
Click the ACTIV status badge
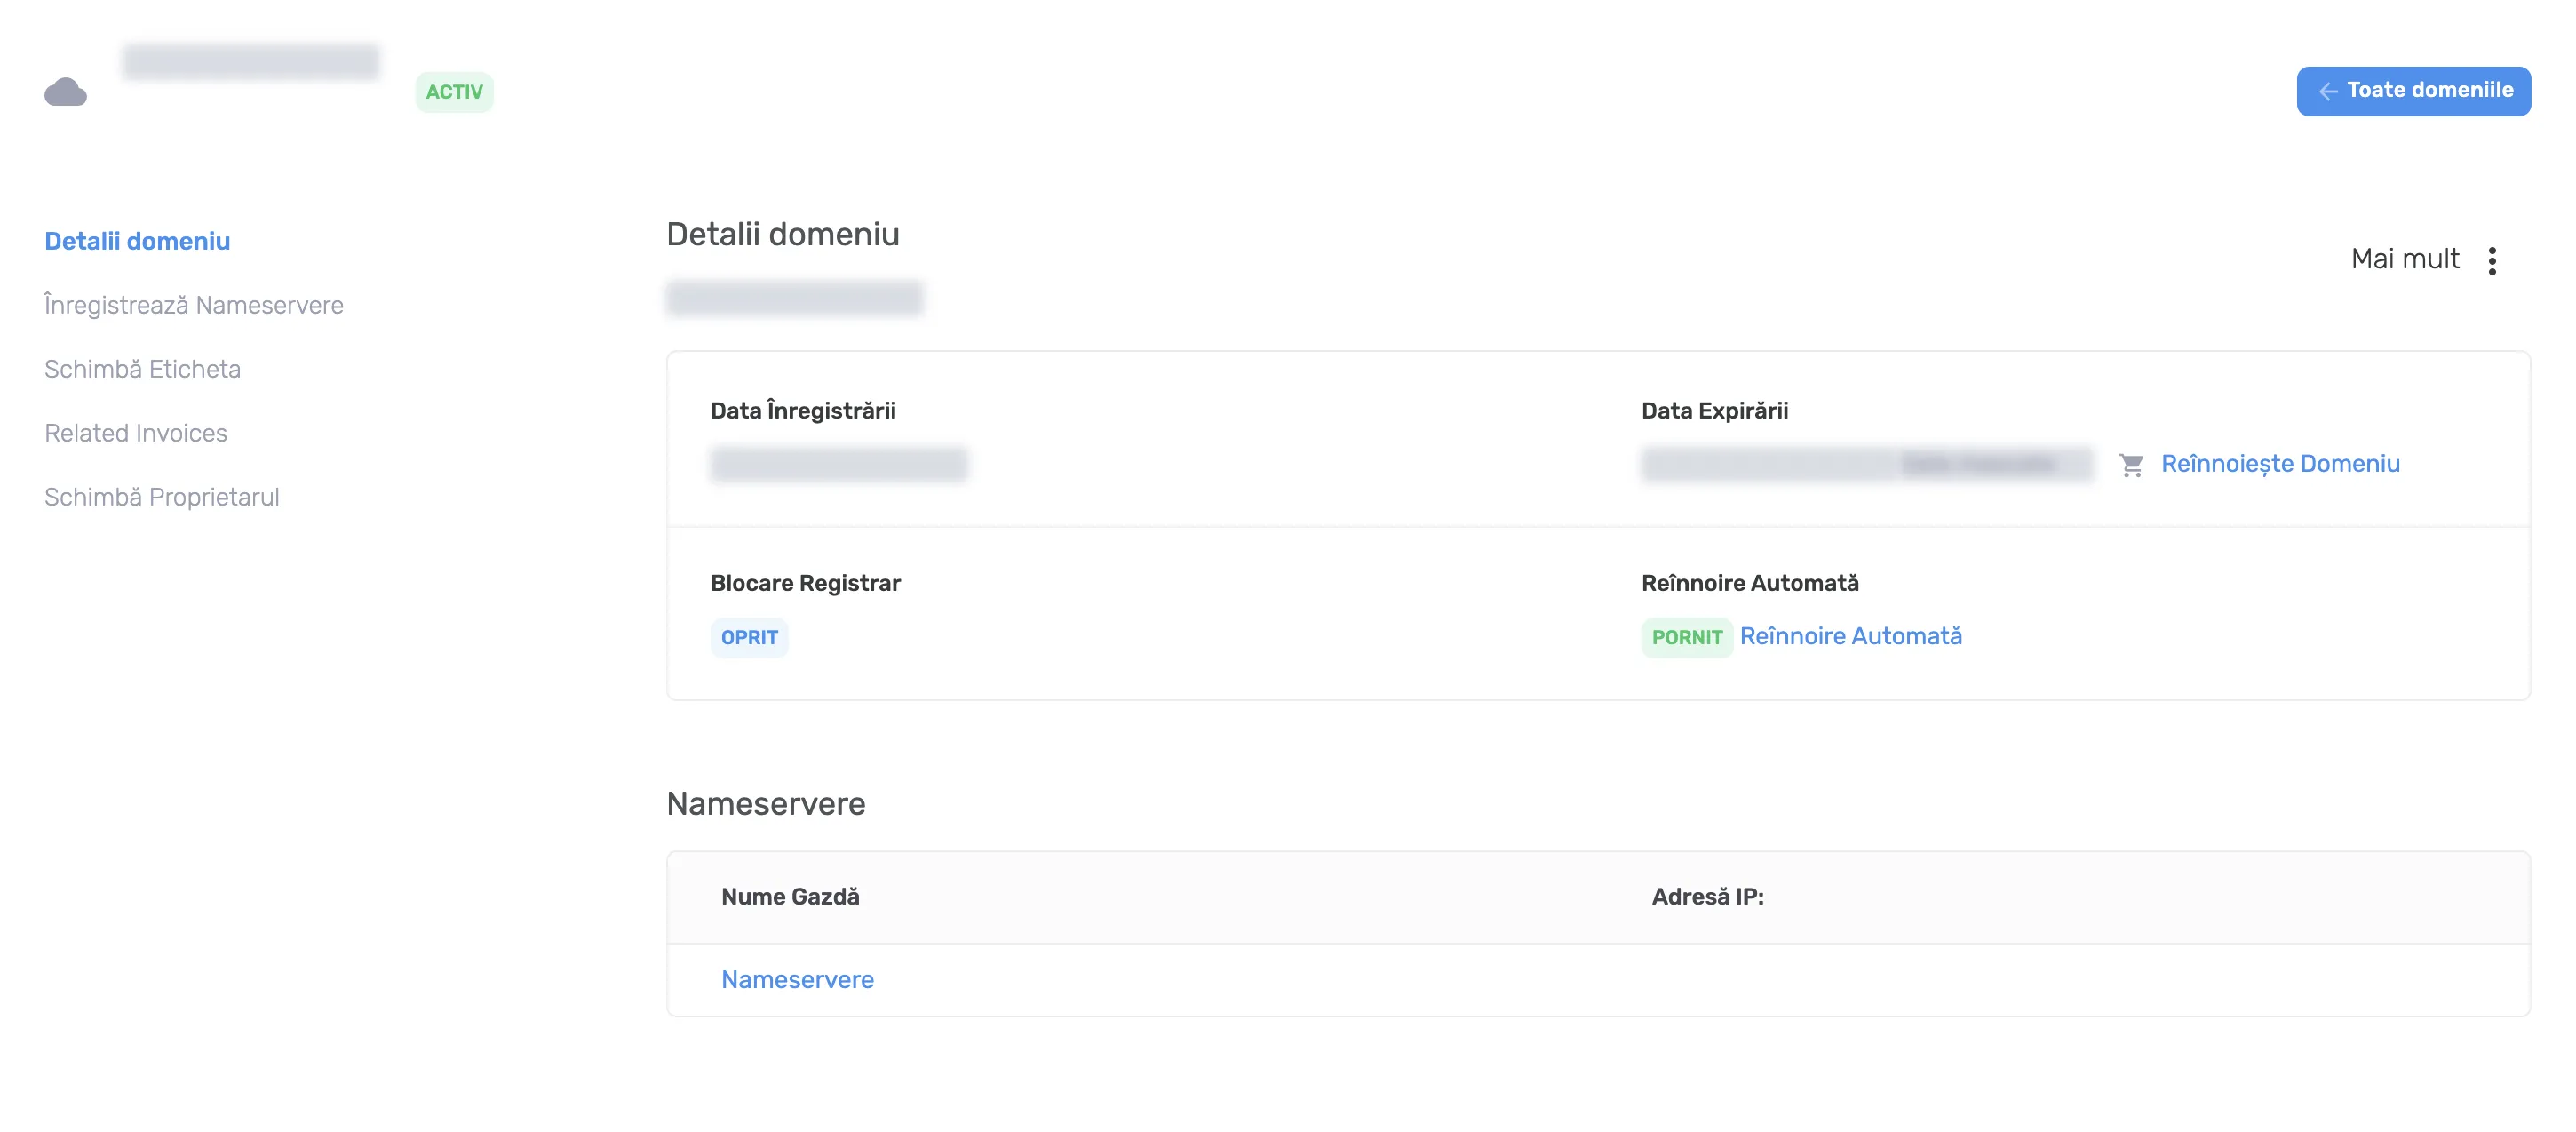(x=454, y=92)
